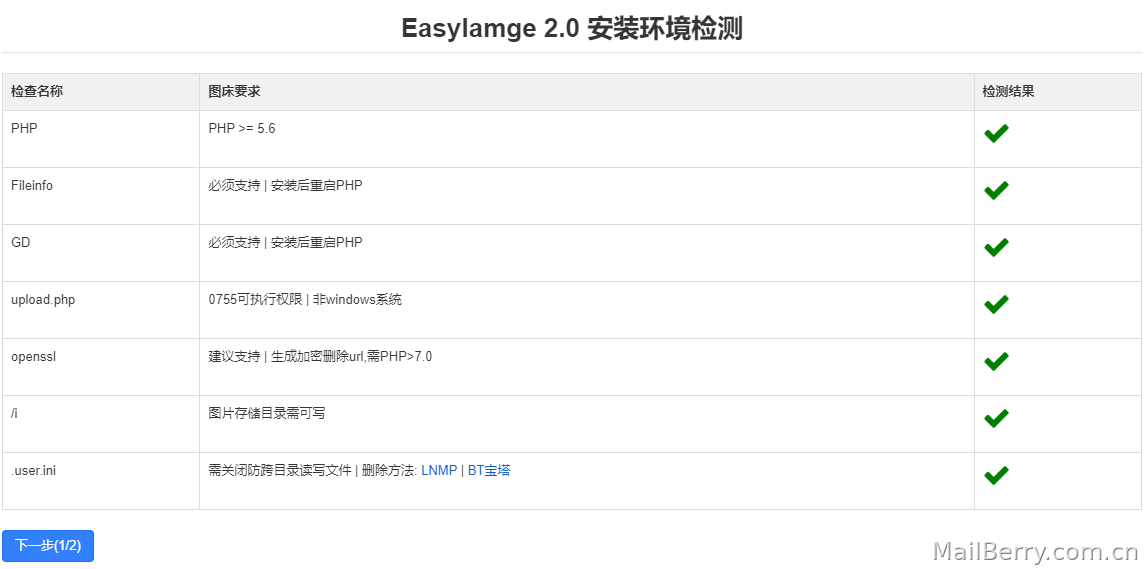Image resolution: width=1145 pixels, height=569 pixels.
Task: Proceed with the 下一步(1/2) button
Action: tap(48, 546)
